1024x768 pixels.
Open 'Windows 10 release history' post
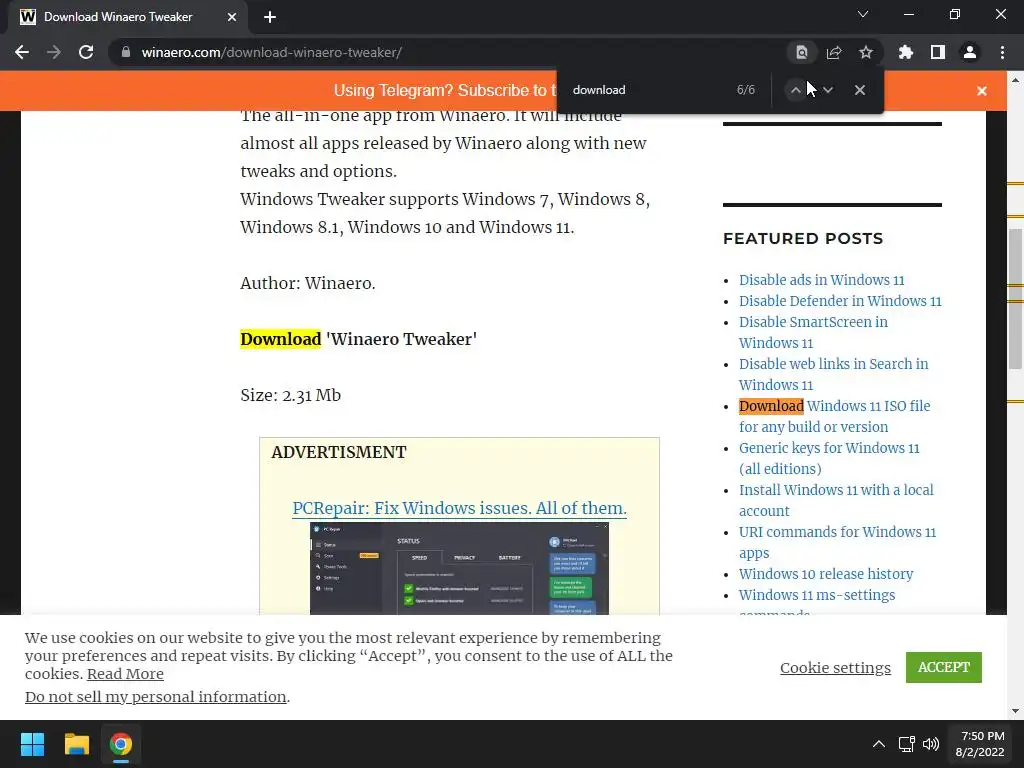[x=826, y=574]
